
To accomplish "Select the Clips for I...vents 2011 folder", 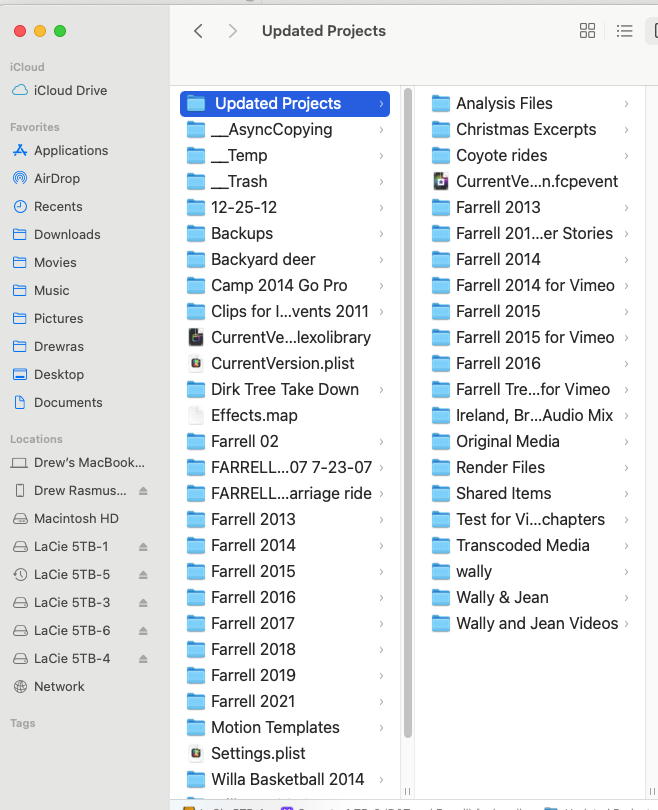I will (x=285, y=311).
